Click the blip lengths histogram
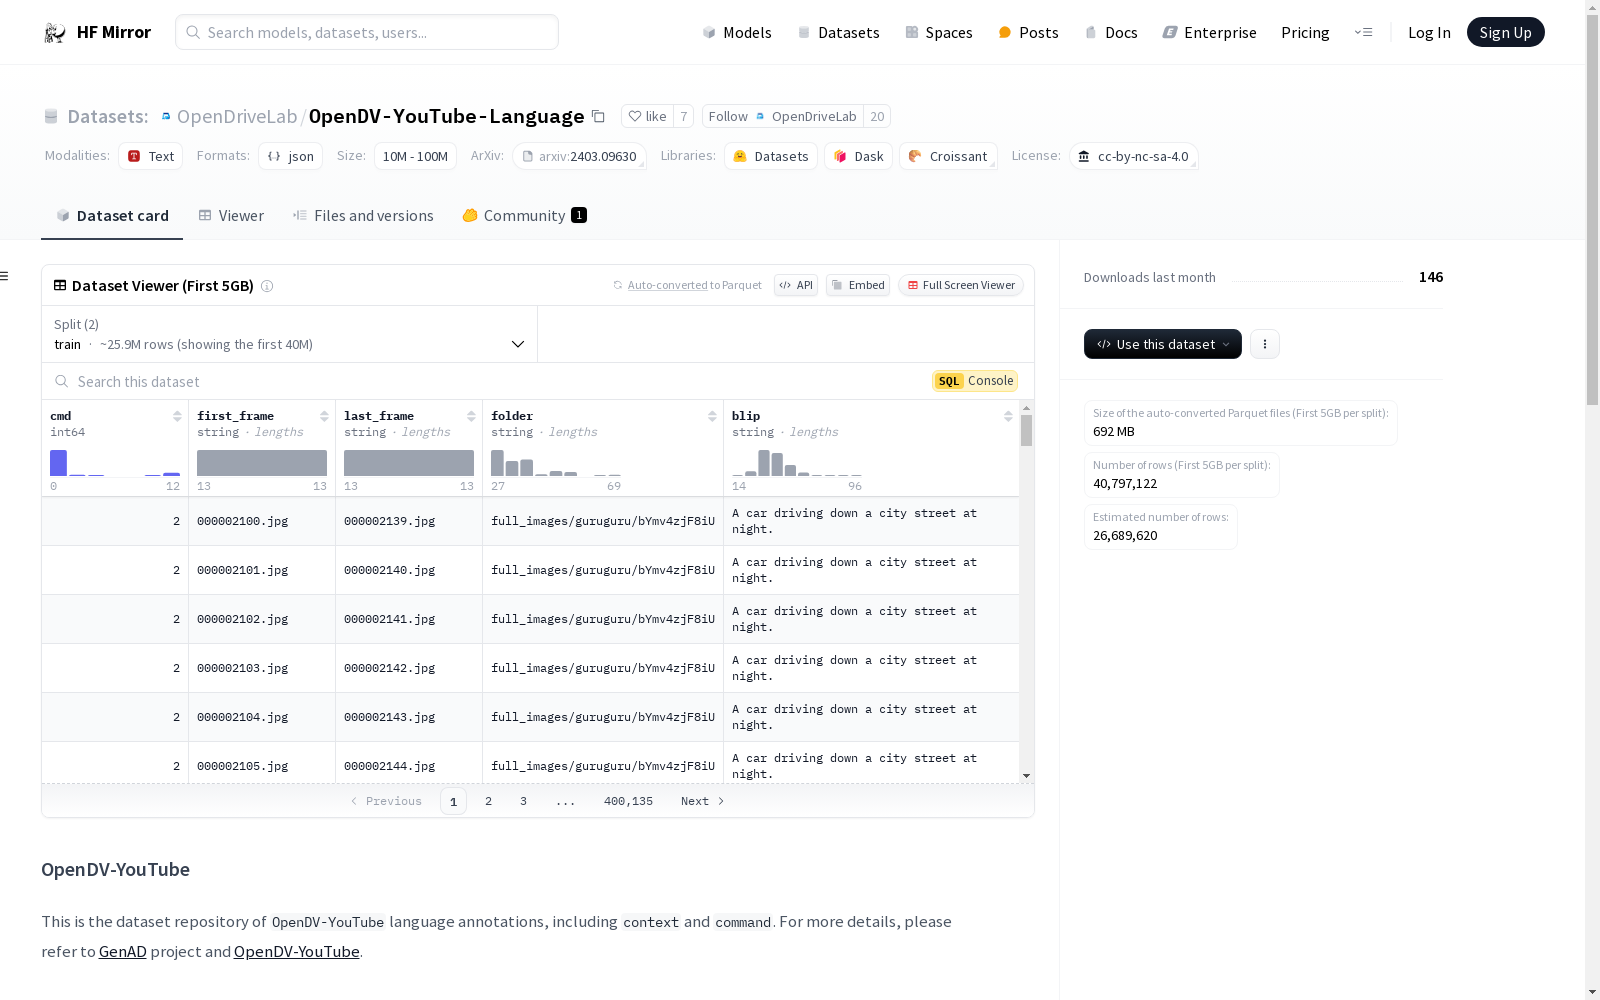Image resolution: width=1600 pixels, height=1000 pixels. click(x=797, y=463)
